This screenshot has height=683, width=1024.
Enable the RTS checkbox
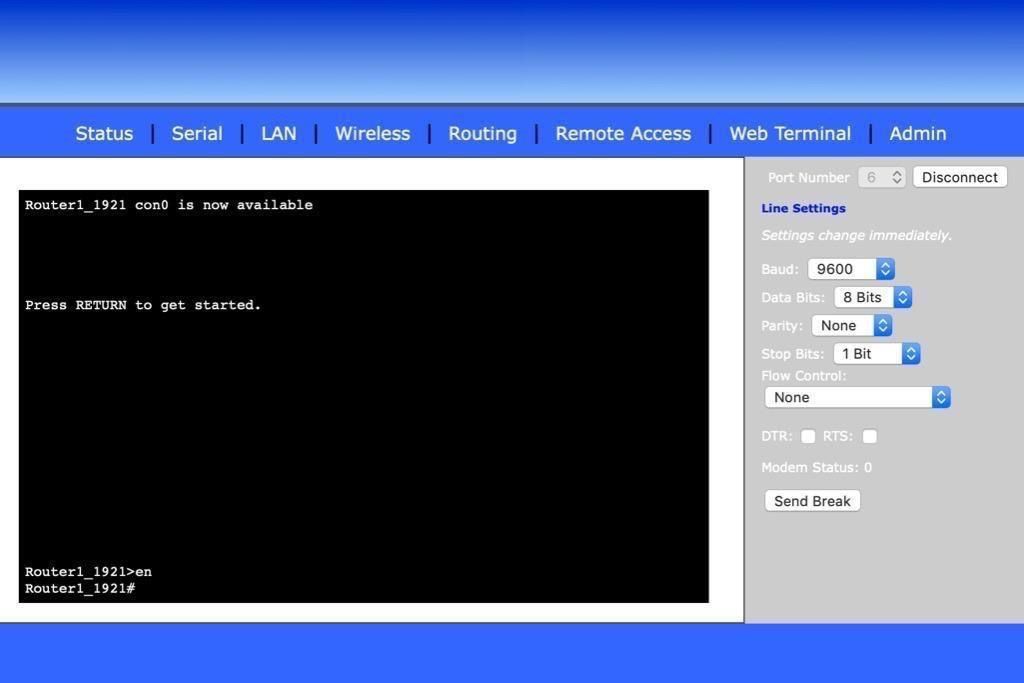point(869,436)
